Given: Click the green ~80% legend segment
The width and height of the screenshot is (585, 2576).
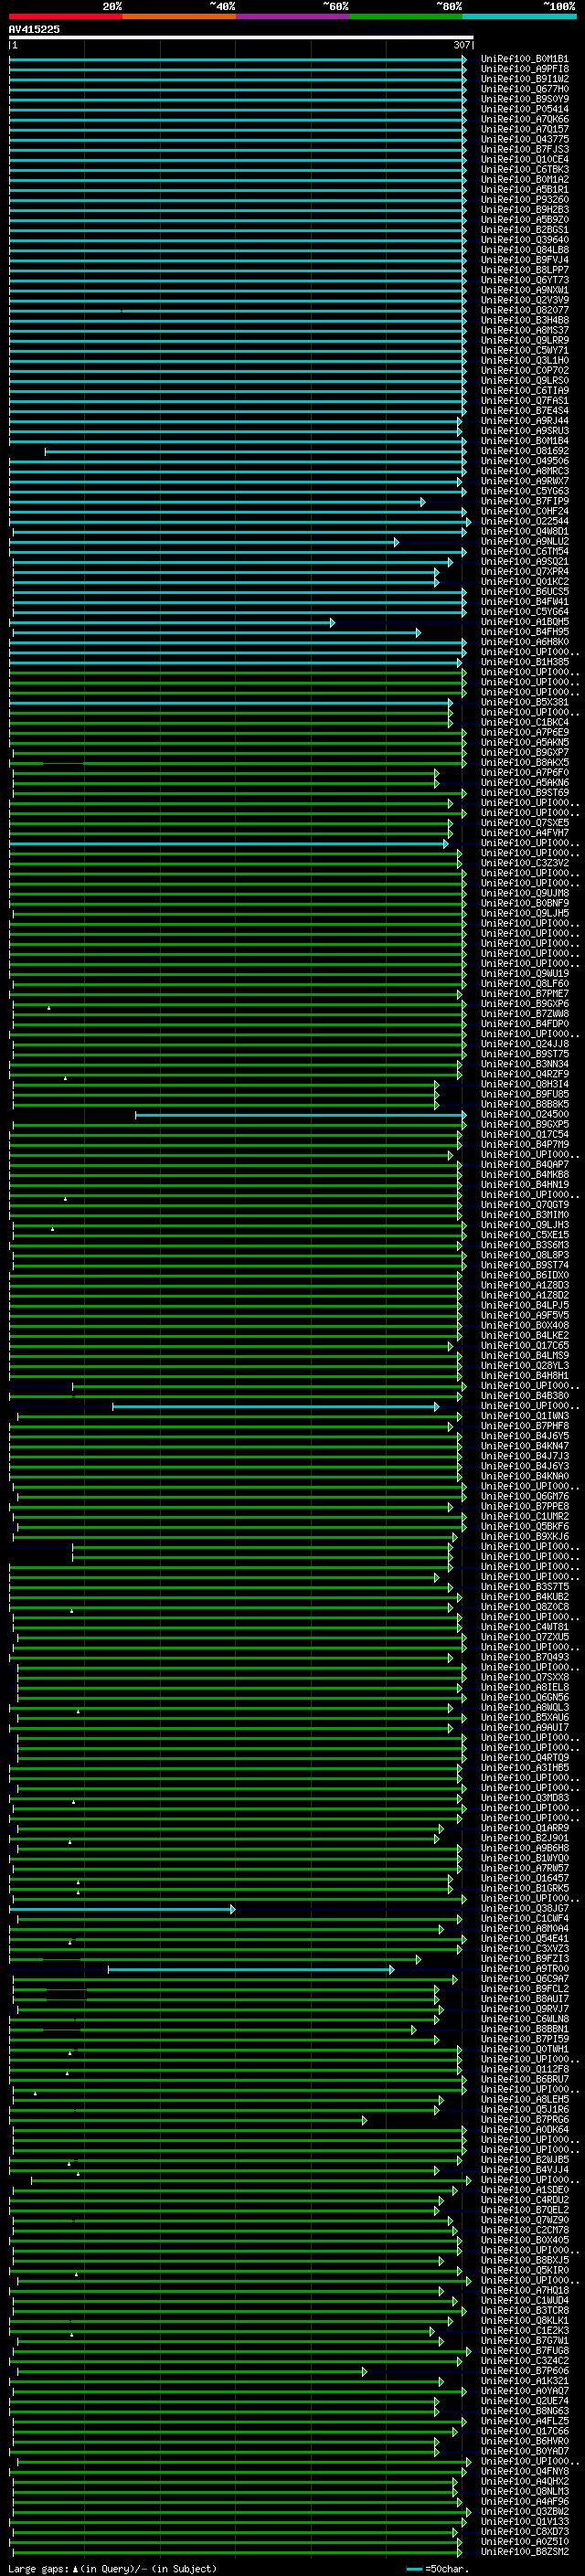Looking at the screenshot, I should 406,17.
